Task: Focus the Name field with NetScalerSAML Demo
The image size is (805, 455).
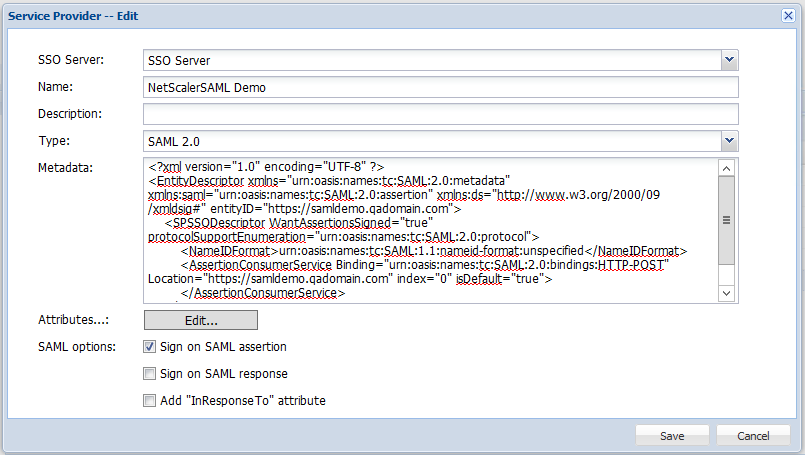Action: [x=440, y=87]
